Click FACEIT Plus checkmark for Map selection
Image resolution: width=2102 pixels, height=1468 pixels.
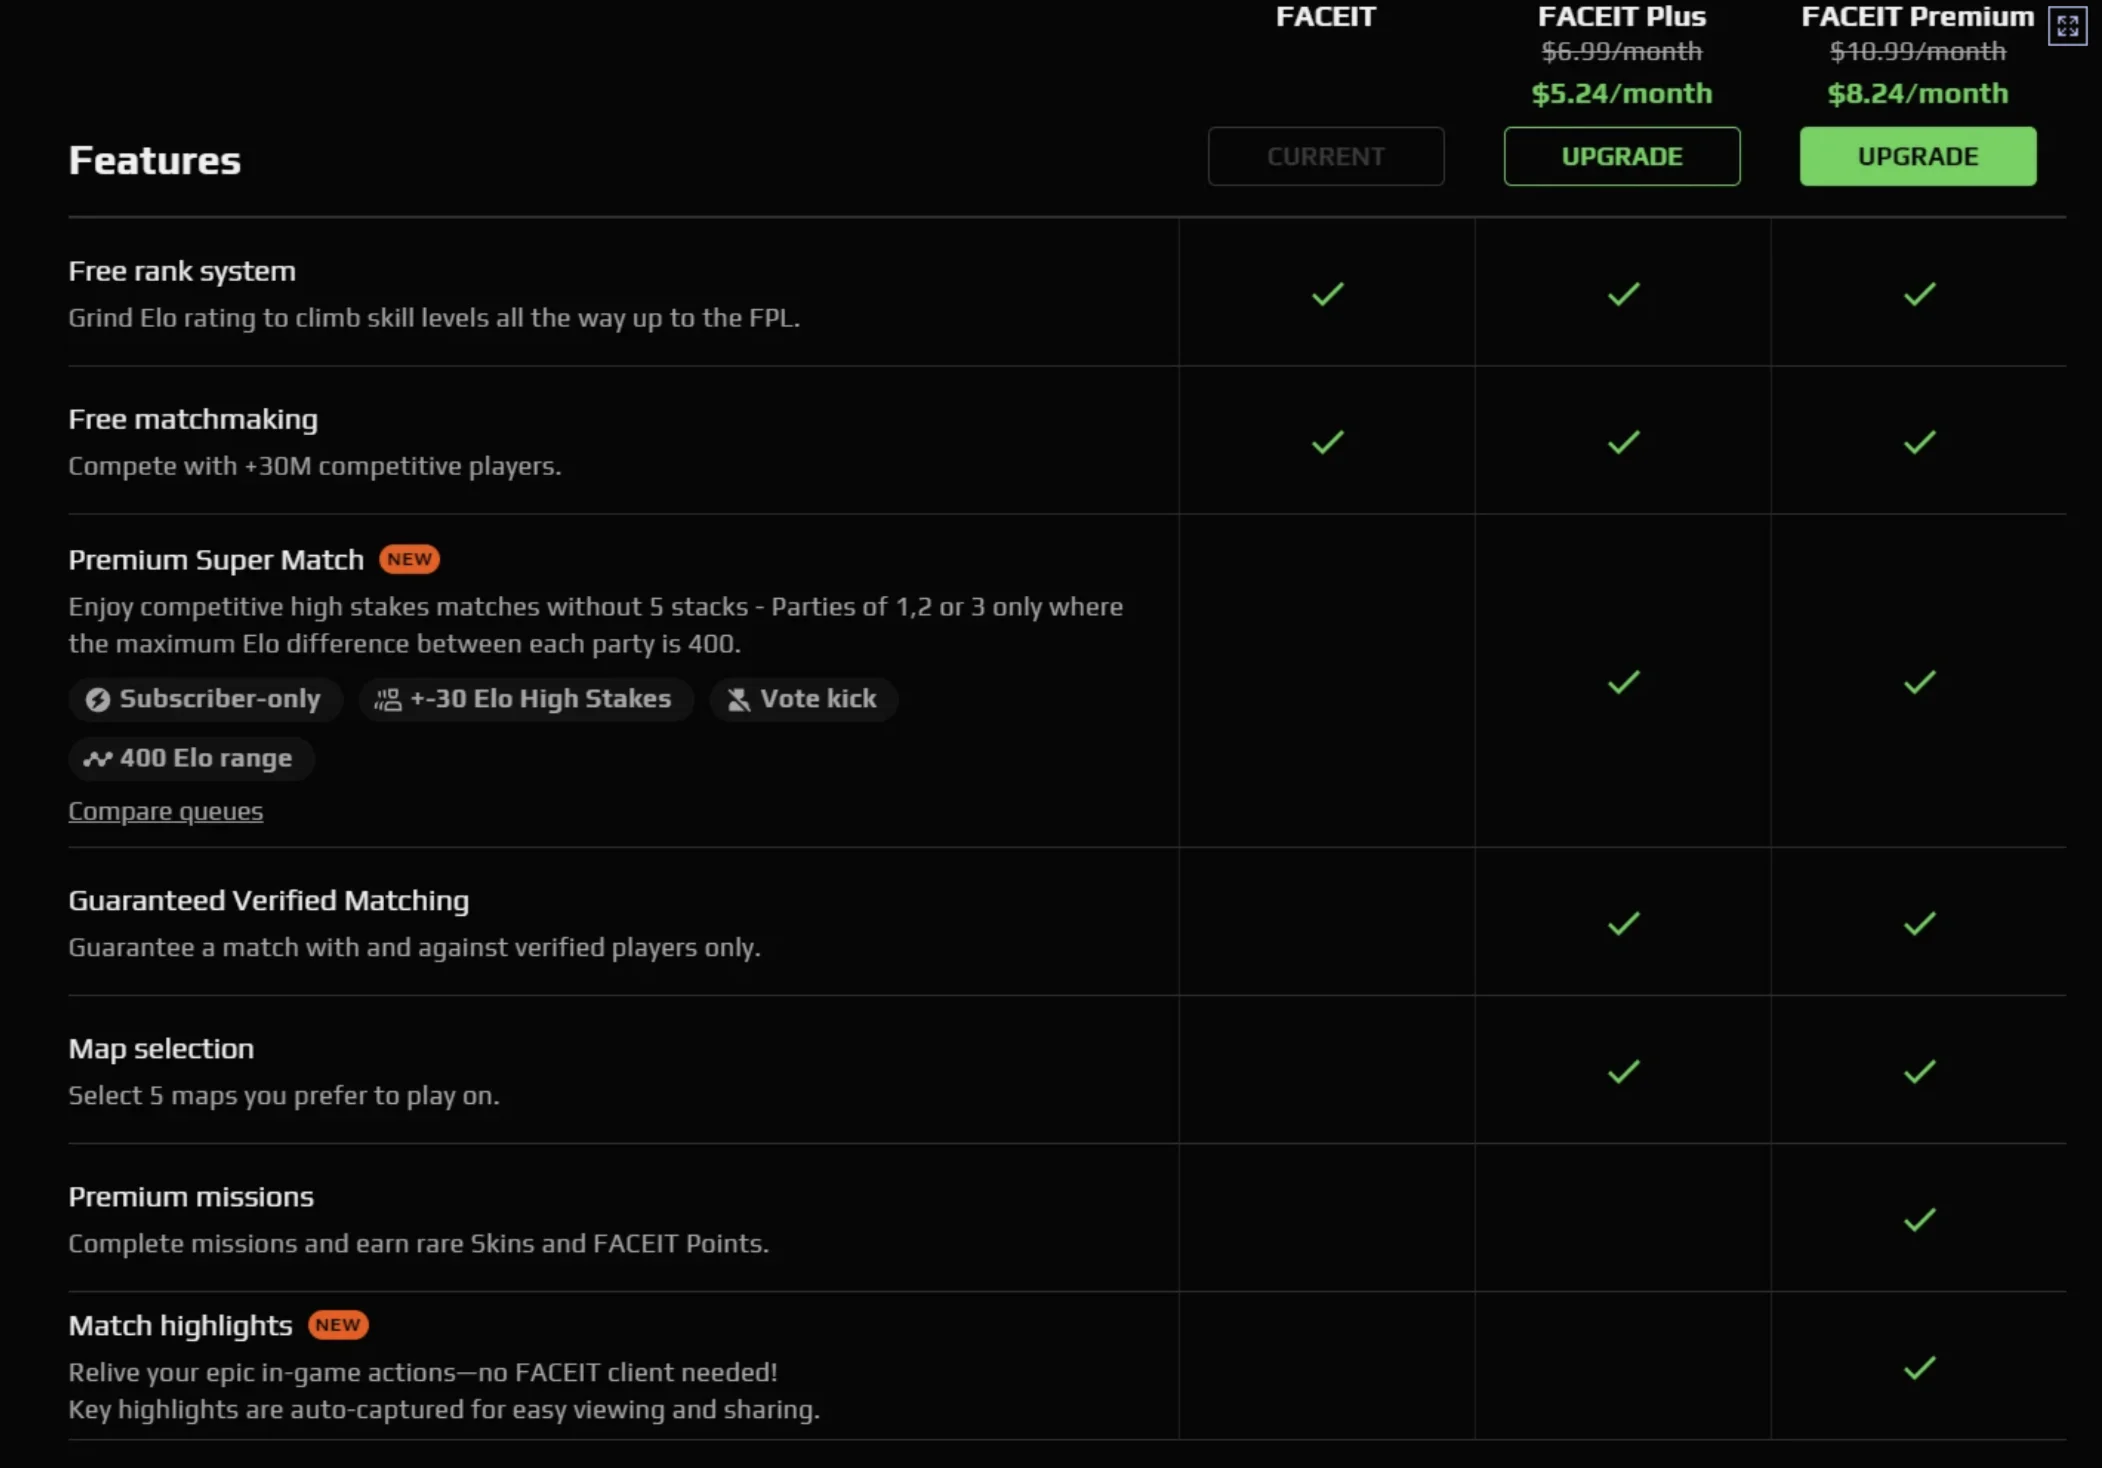point(1623,1072)
